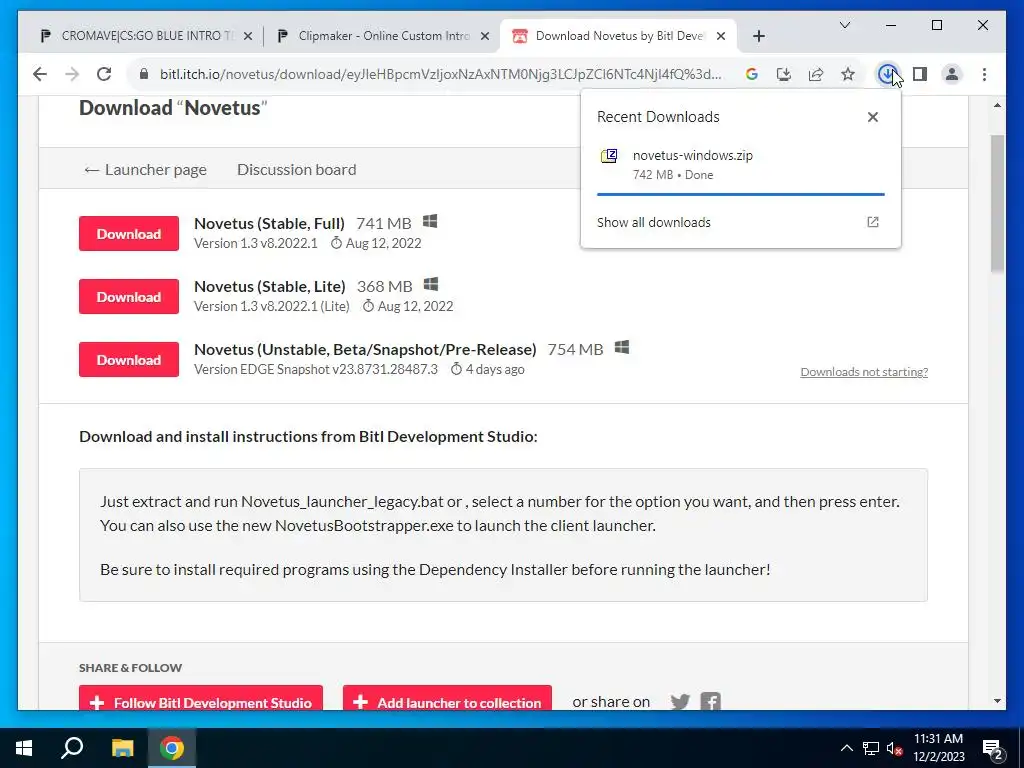Viewport: 1024px width, 768px height.
Task: Select the Download Novetus tab
Action: (x=619, y=36)
